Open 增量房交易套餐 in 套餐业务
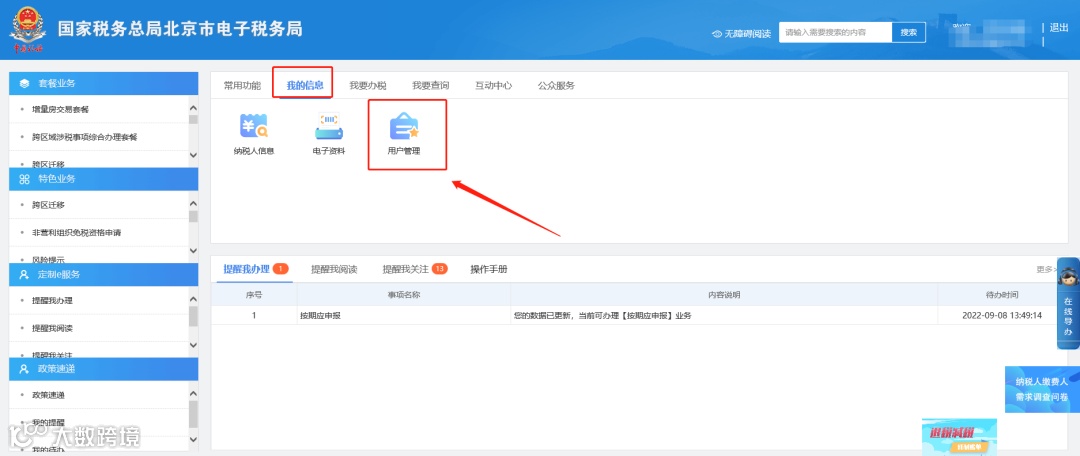Screen dimensions: 1080x456 60,110
